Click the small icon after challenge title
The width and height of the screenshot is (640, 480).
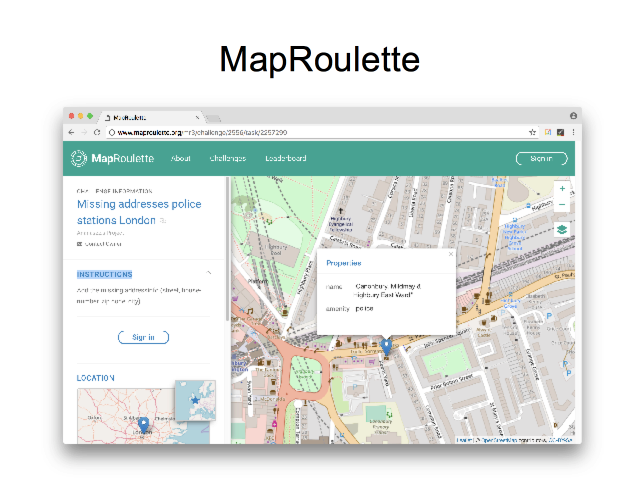tap(162, 221)
